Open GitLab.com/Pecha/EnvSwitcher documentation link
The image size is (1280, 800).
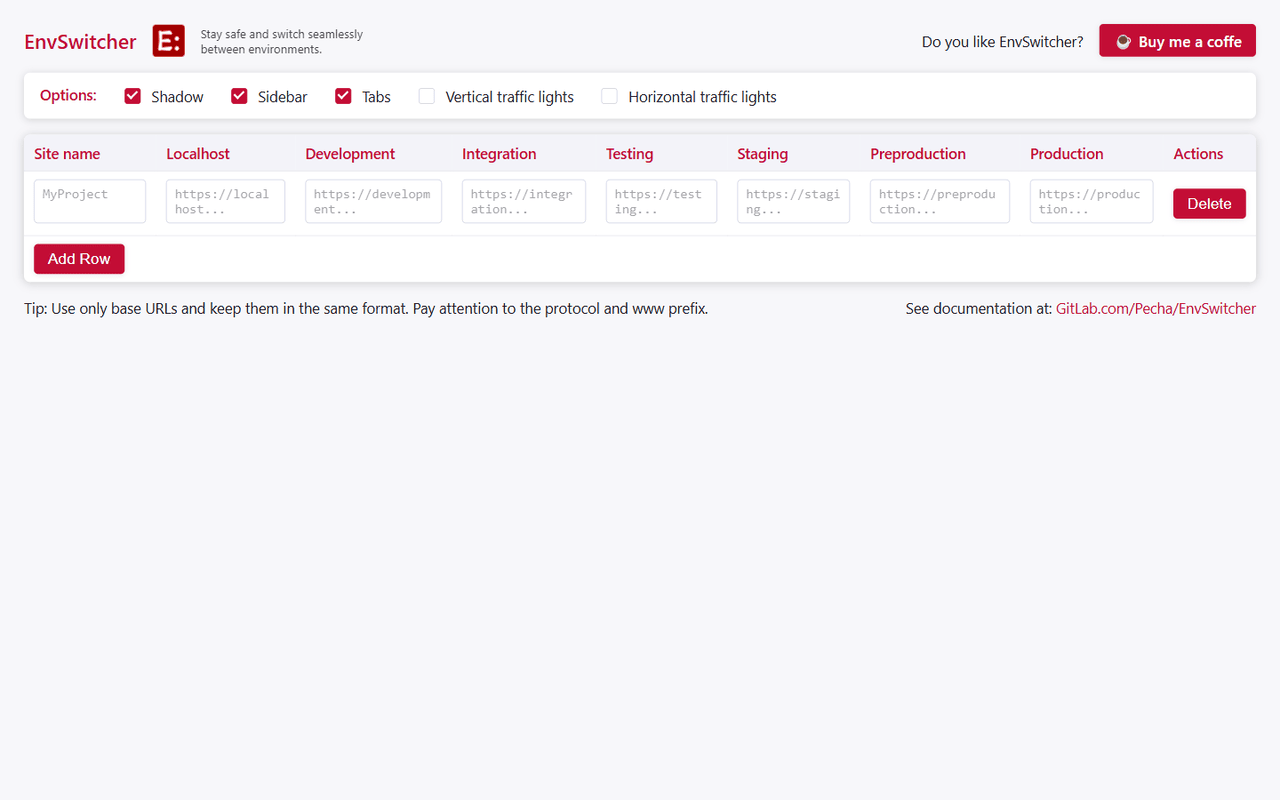[x=1156, y=309]
